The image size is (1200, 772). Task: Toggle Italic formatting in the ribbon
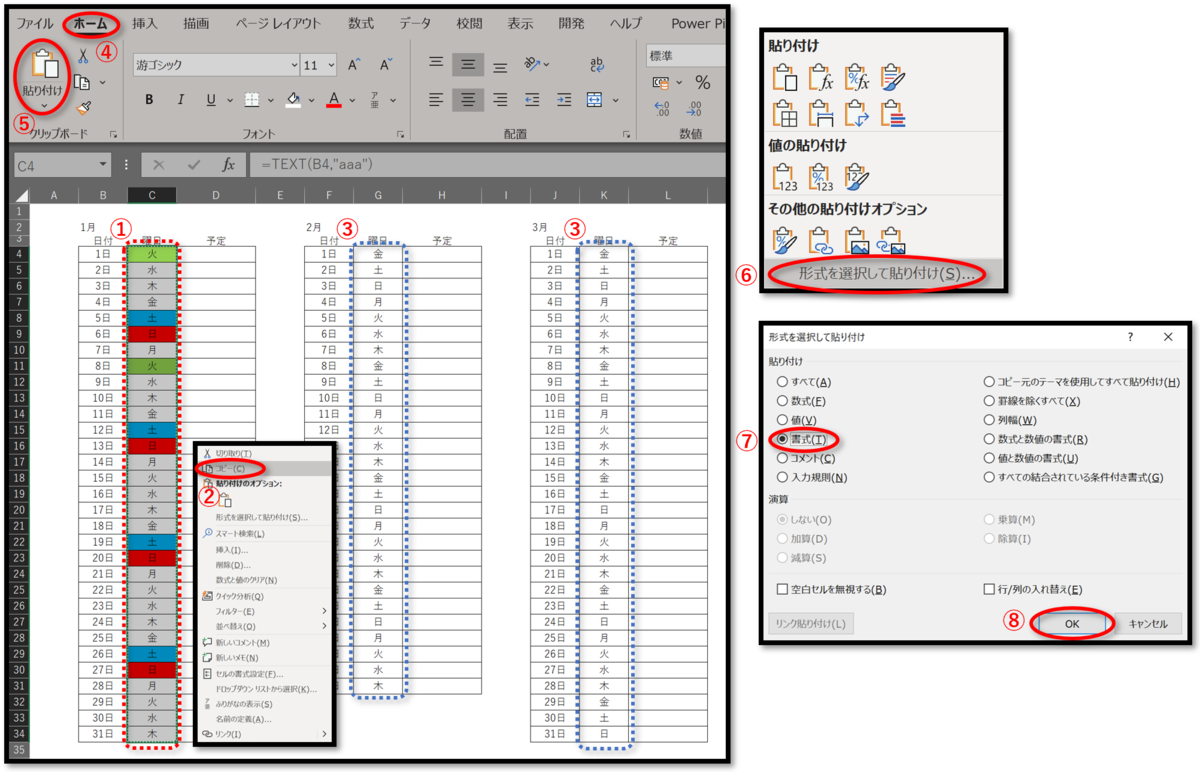[180, 99]
